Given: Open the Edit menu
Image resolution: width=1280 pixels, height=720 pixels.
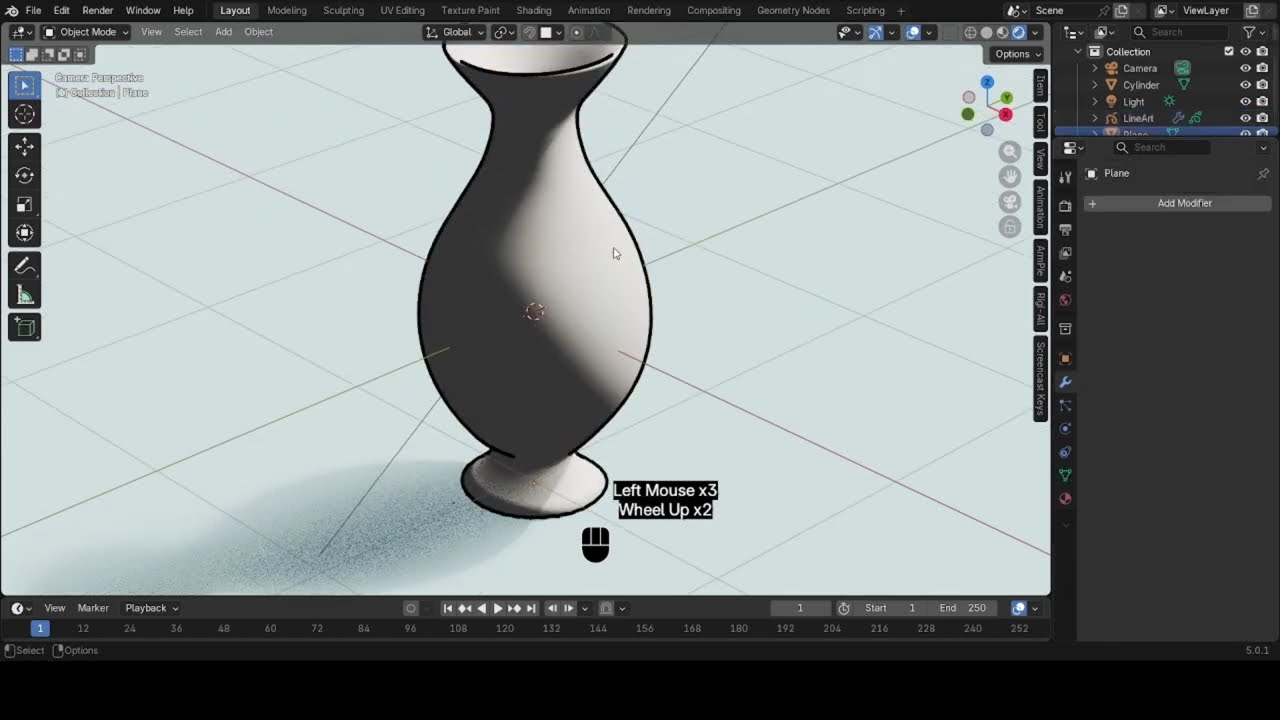Looking at the screenshot, I should pos(61,10).
